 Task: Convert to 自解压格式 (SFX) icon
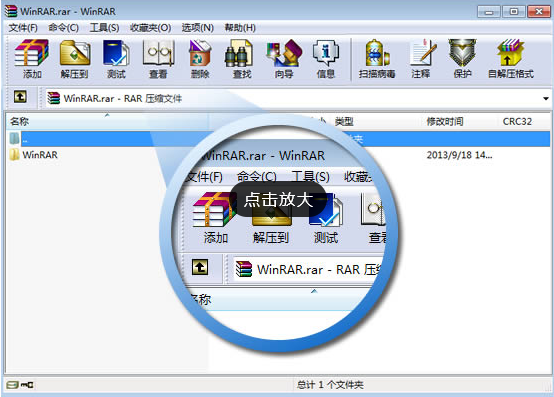coord(511,59)
